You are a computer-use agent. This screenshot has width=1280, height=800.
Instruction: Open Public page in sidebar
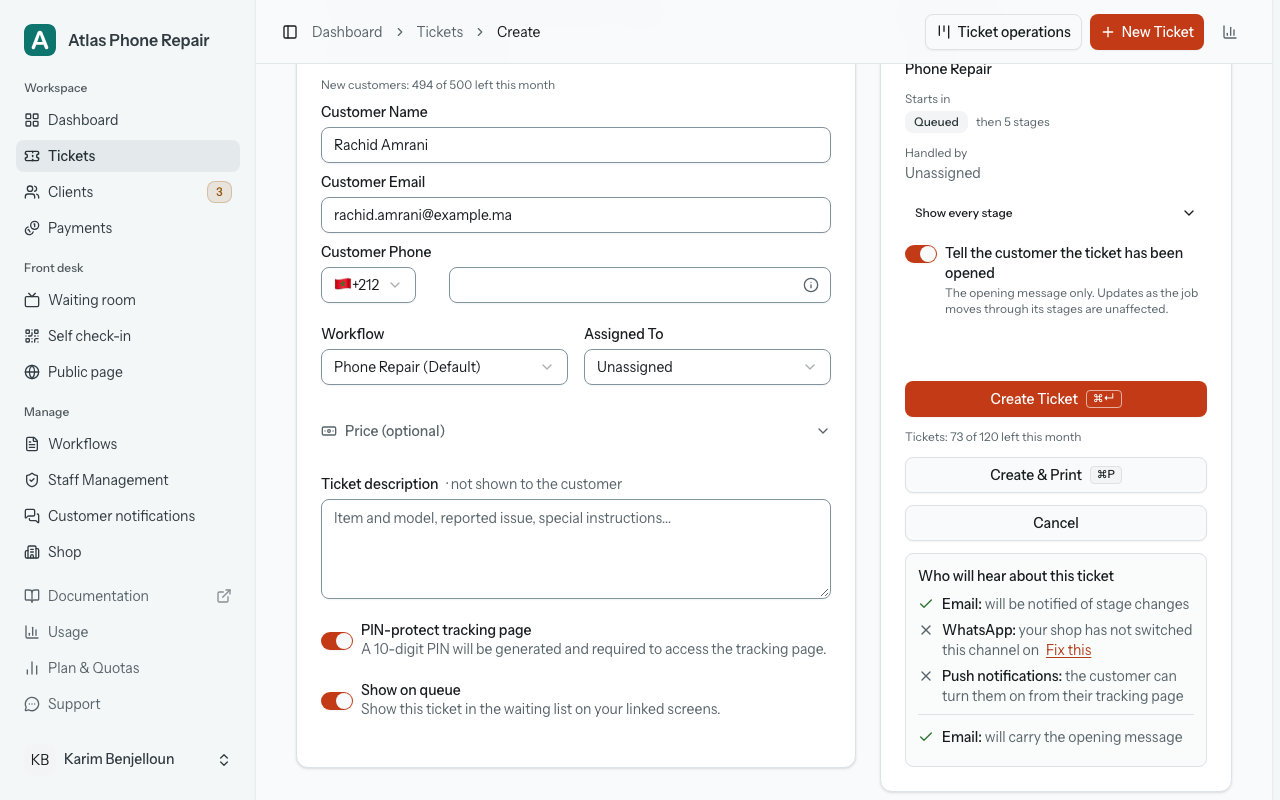(x=128, y=372)
